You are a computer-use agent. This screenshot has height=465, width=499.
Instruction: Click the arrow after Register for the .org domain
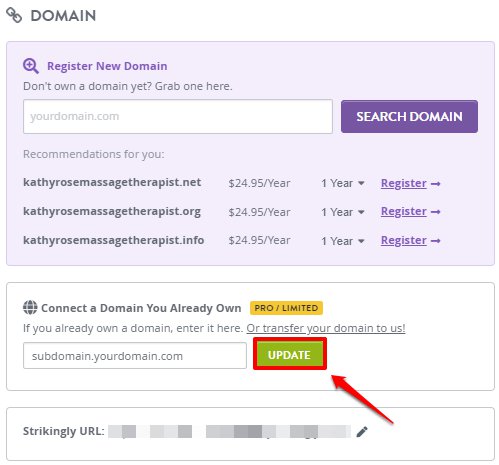point(436,212)
